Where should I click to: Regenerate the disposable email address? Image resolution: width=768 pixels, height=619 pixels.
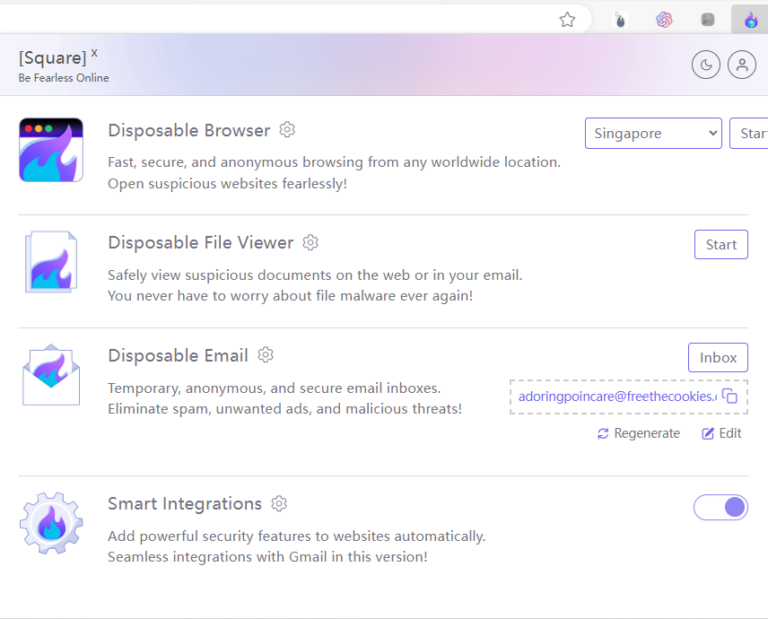[638, 433]
